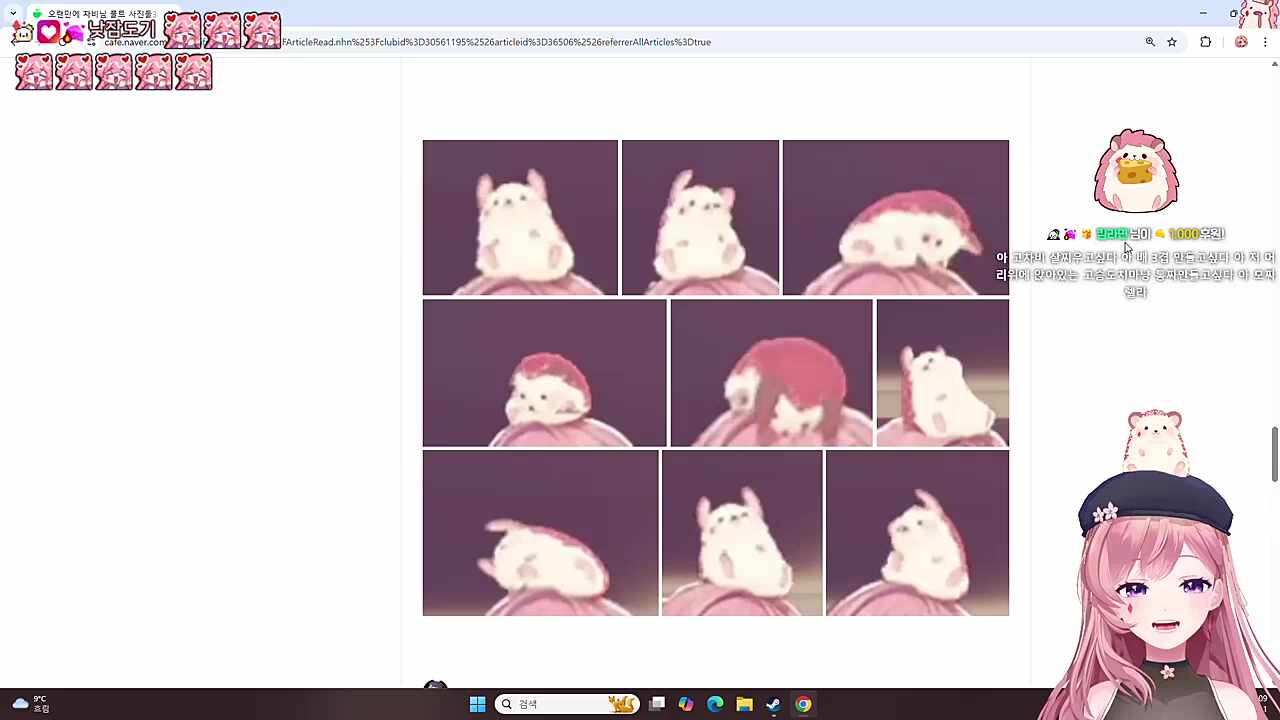The width and height of the screenshot is (1280, 720).
Task: Open top-left hedgehog photo standing upright
Action: [520, 218]
